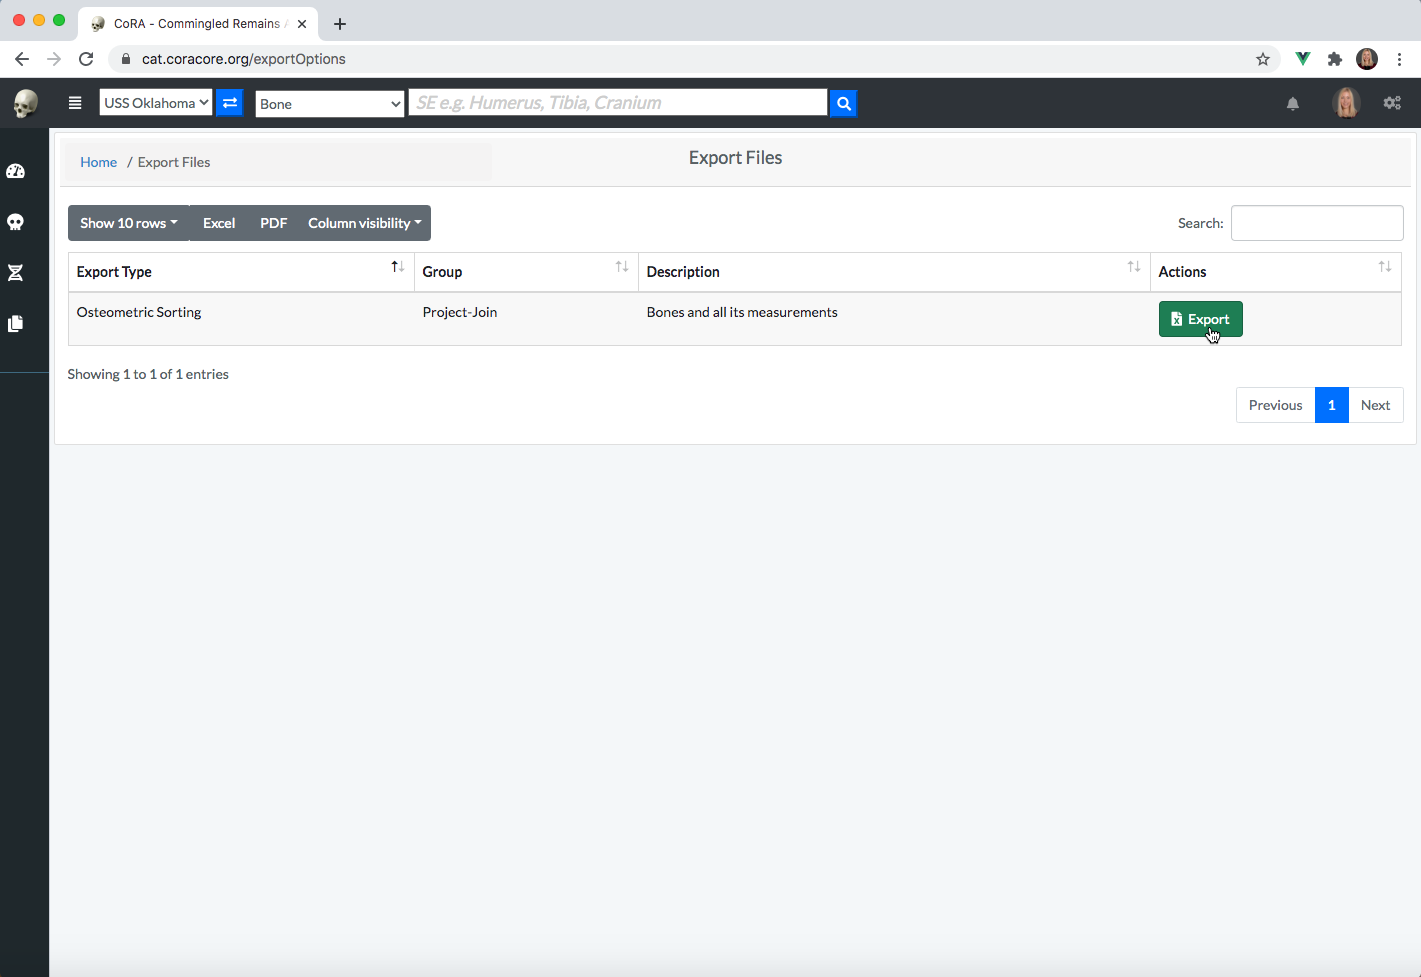Click the table Search input field

(1317, 223)
